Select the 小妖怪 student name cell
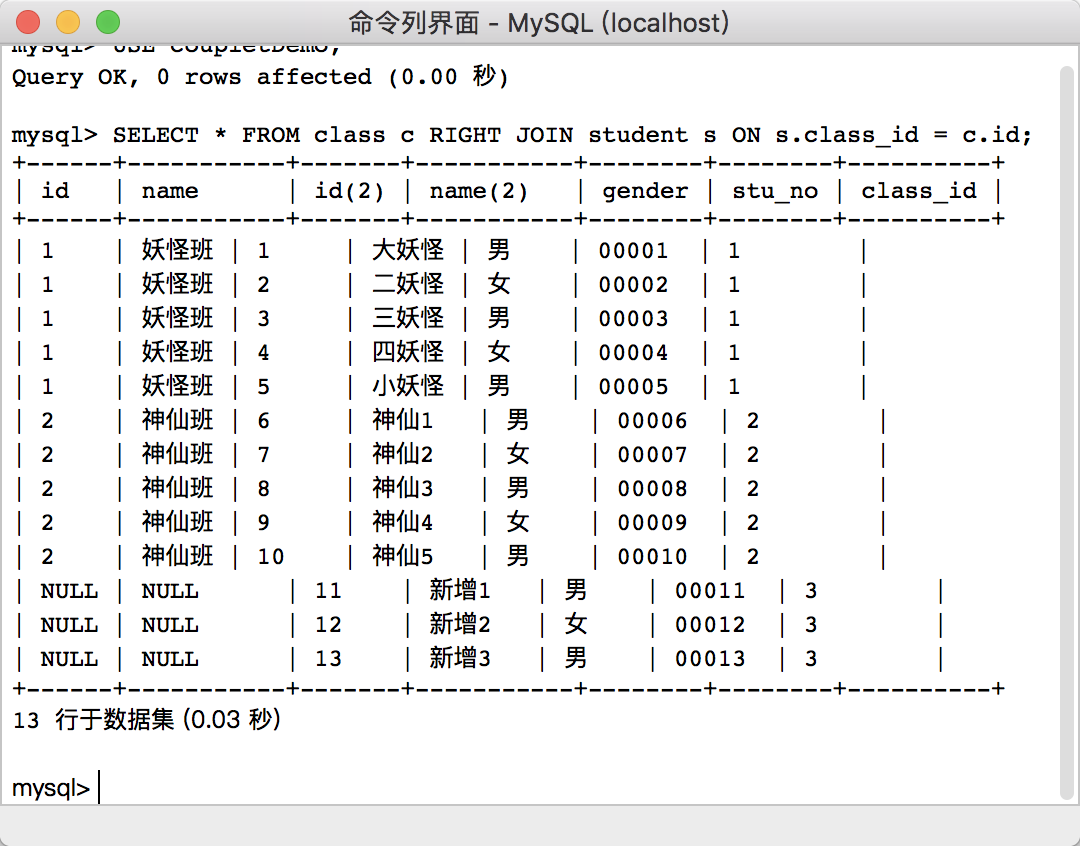Screen dimensions: 1080x846 point(408,387)
